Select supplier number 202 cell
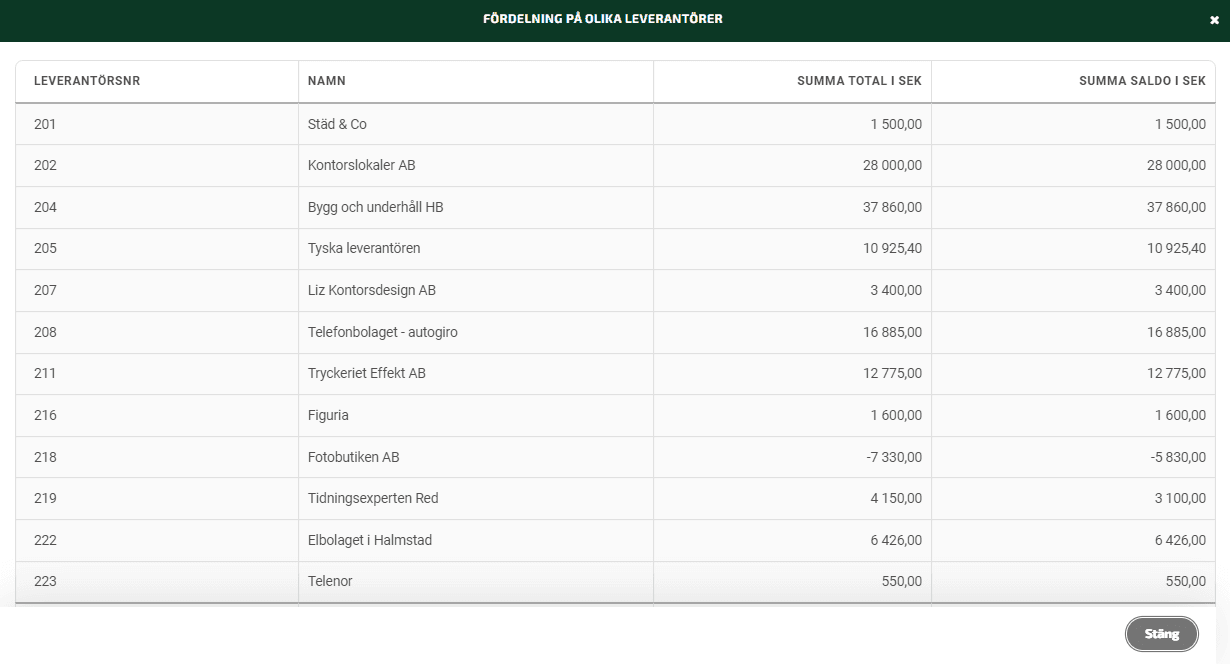 [157, 166]
